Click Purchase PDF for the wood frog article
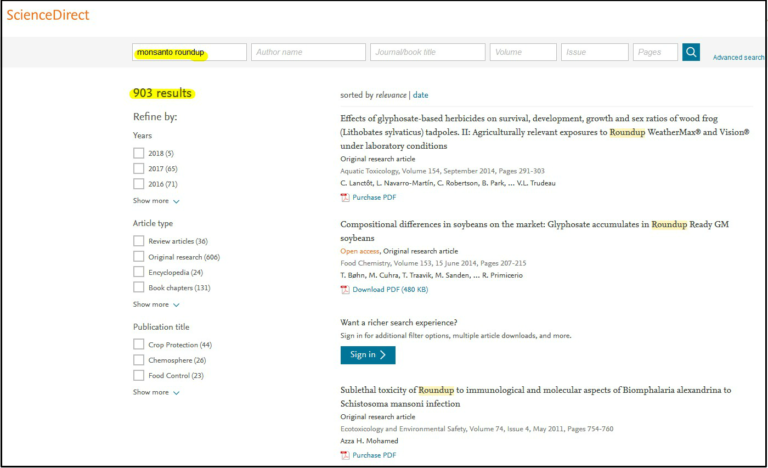768x468 pixels. point(374,197)
